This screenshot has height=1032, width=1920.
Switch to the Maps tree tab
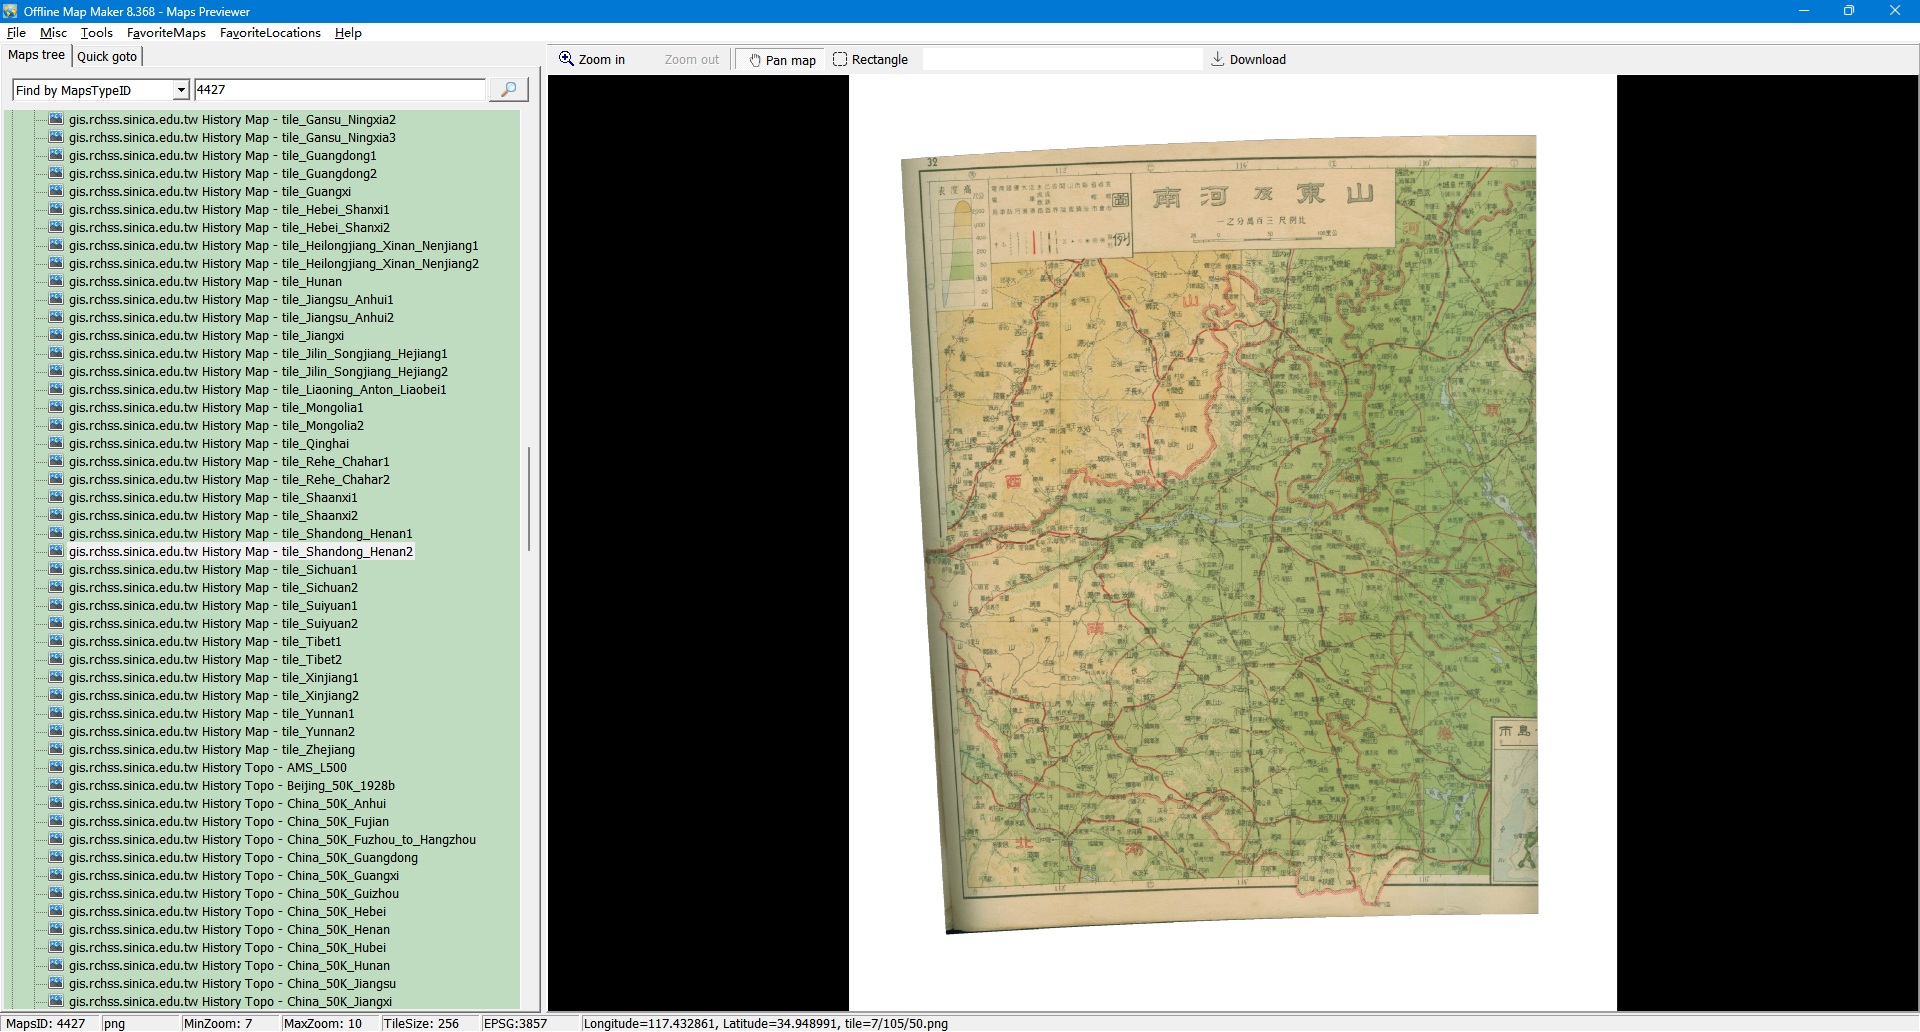36,56
